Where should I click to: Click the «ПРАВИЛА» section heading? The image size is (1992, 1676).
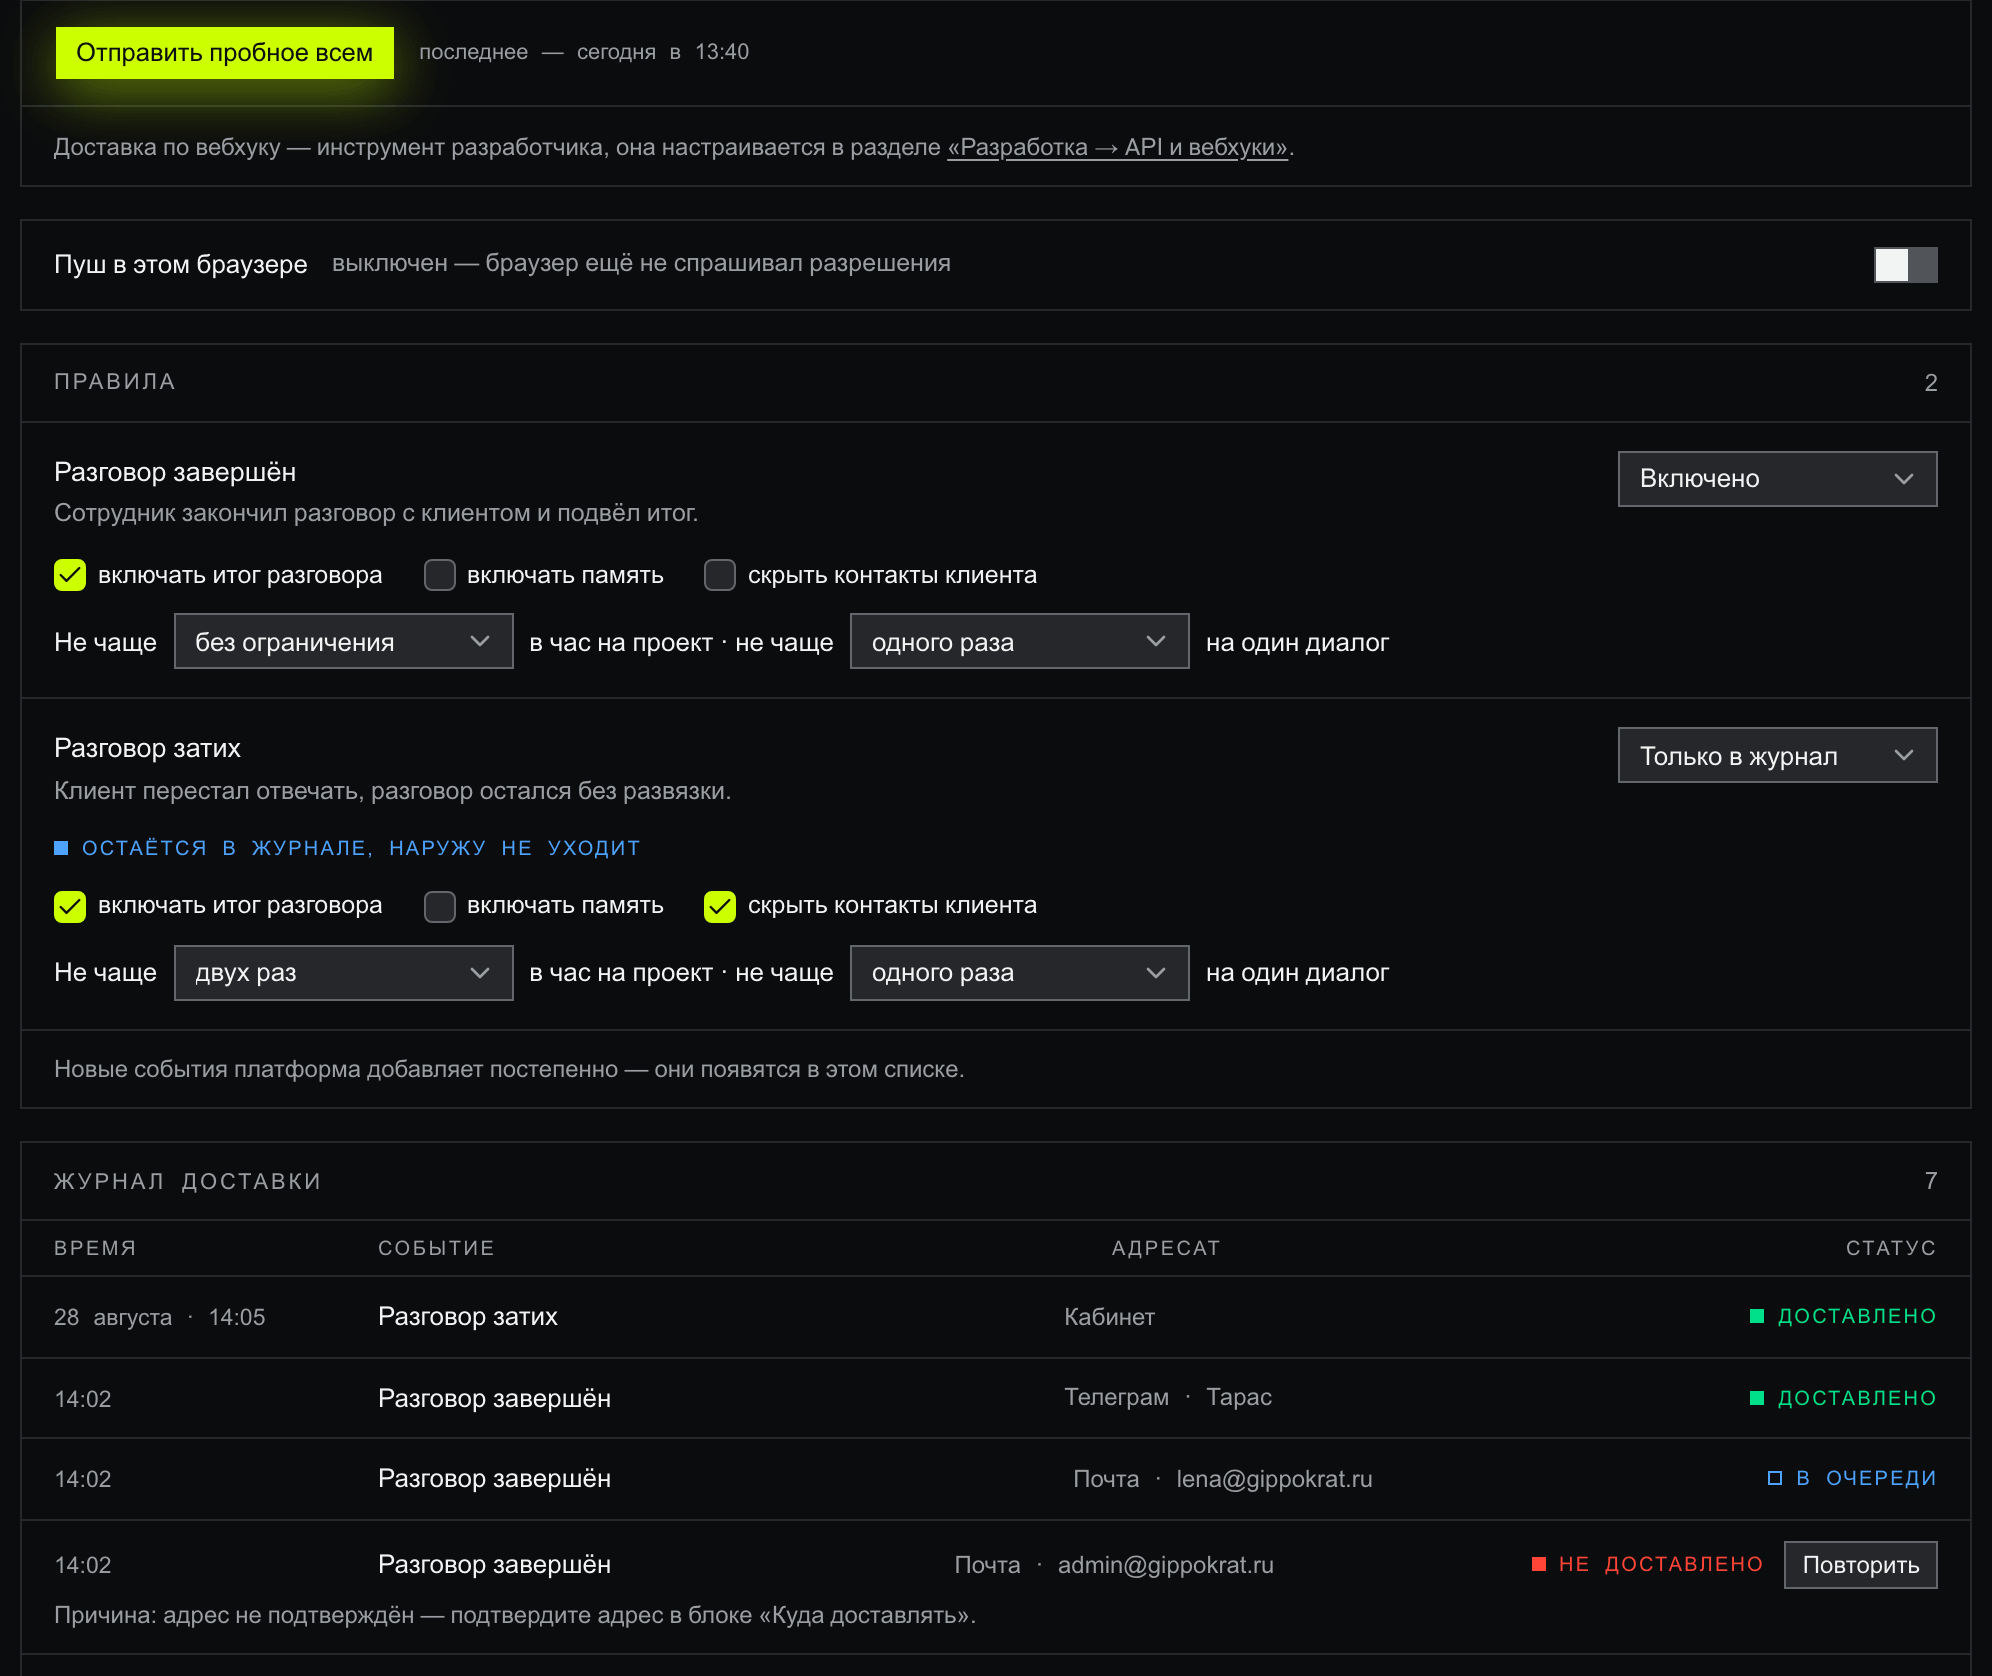tap(115, 382)
